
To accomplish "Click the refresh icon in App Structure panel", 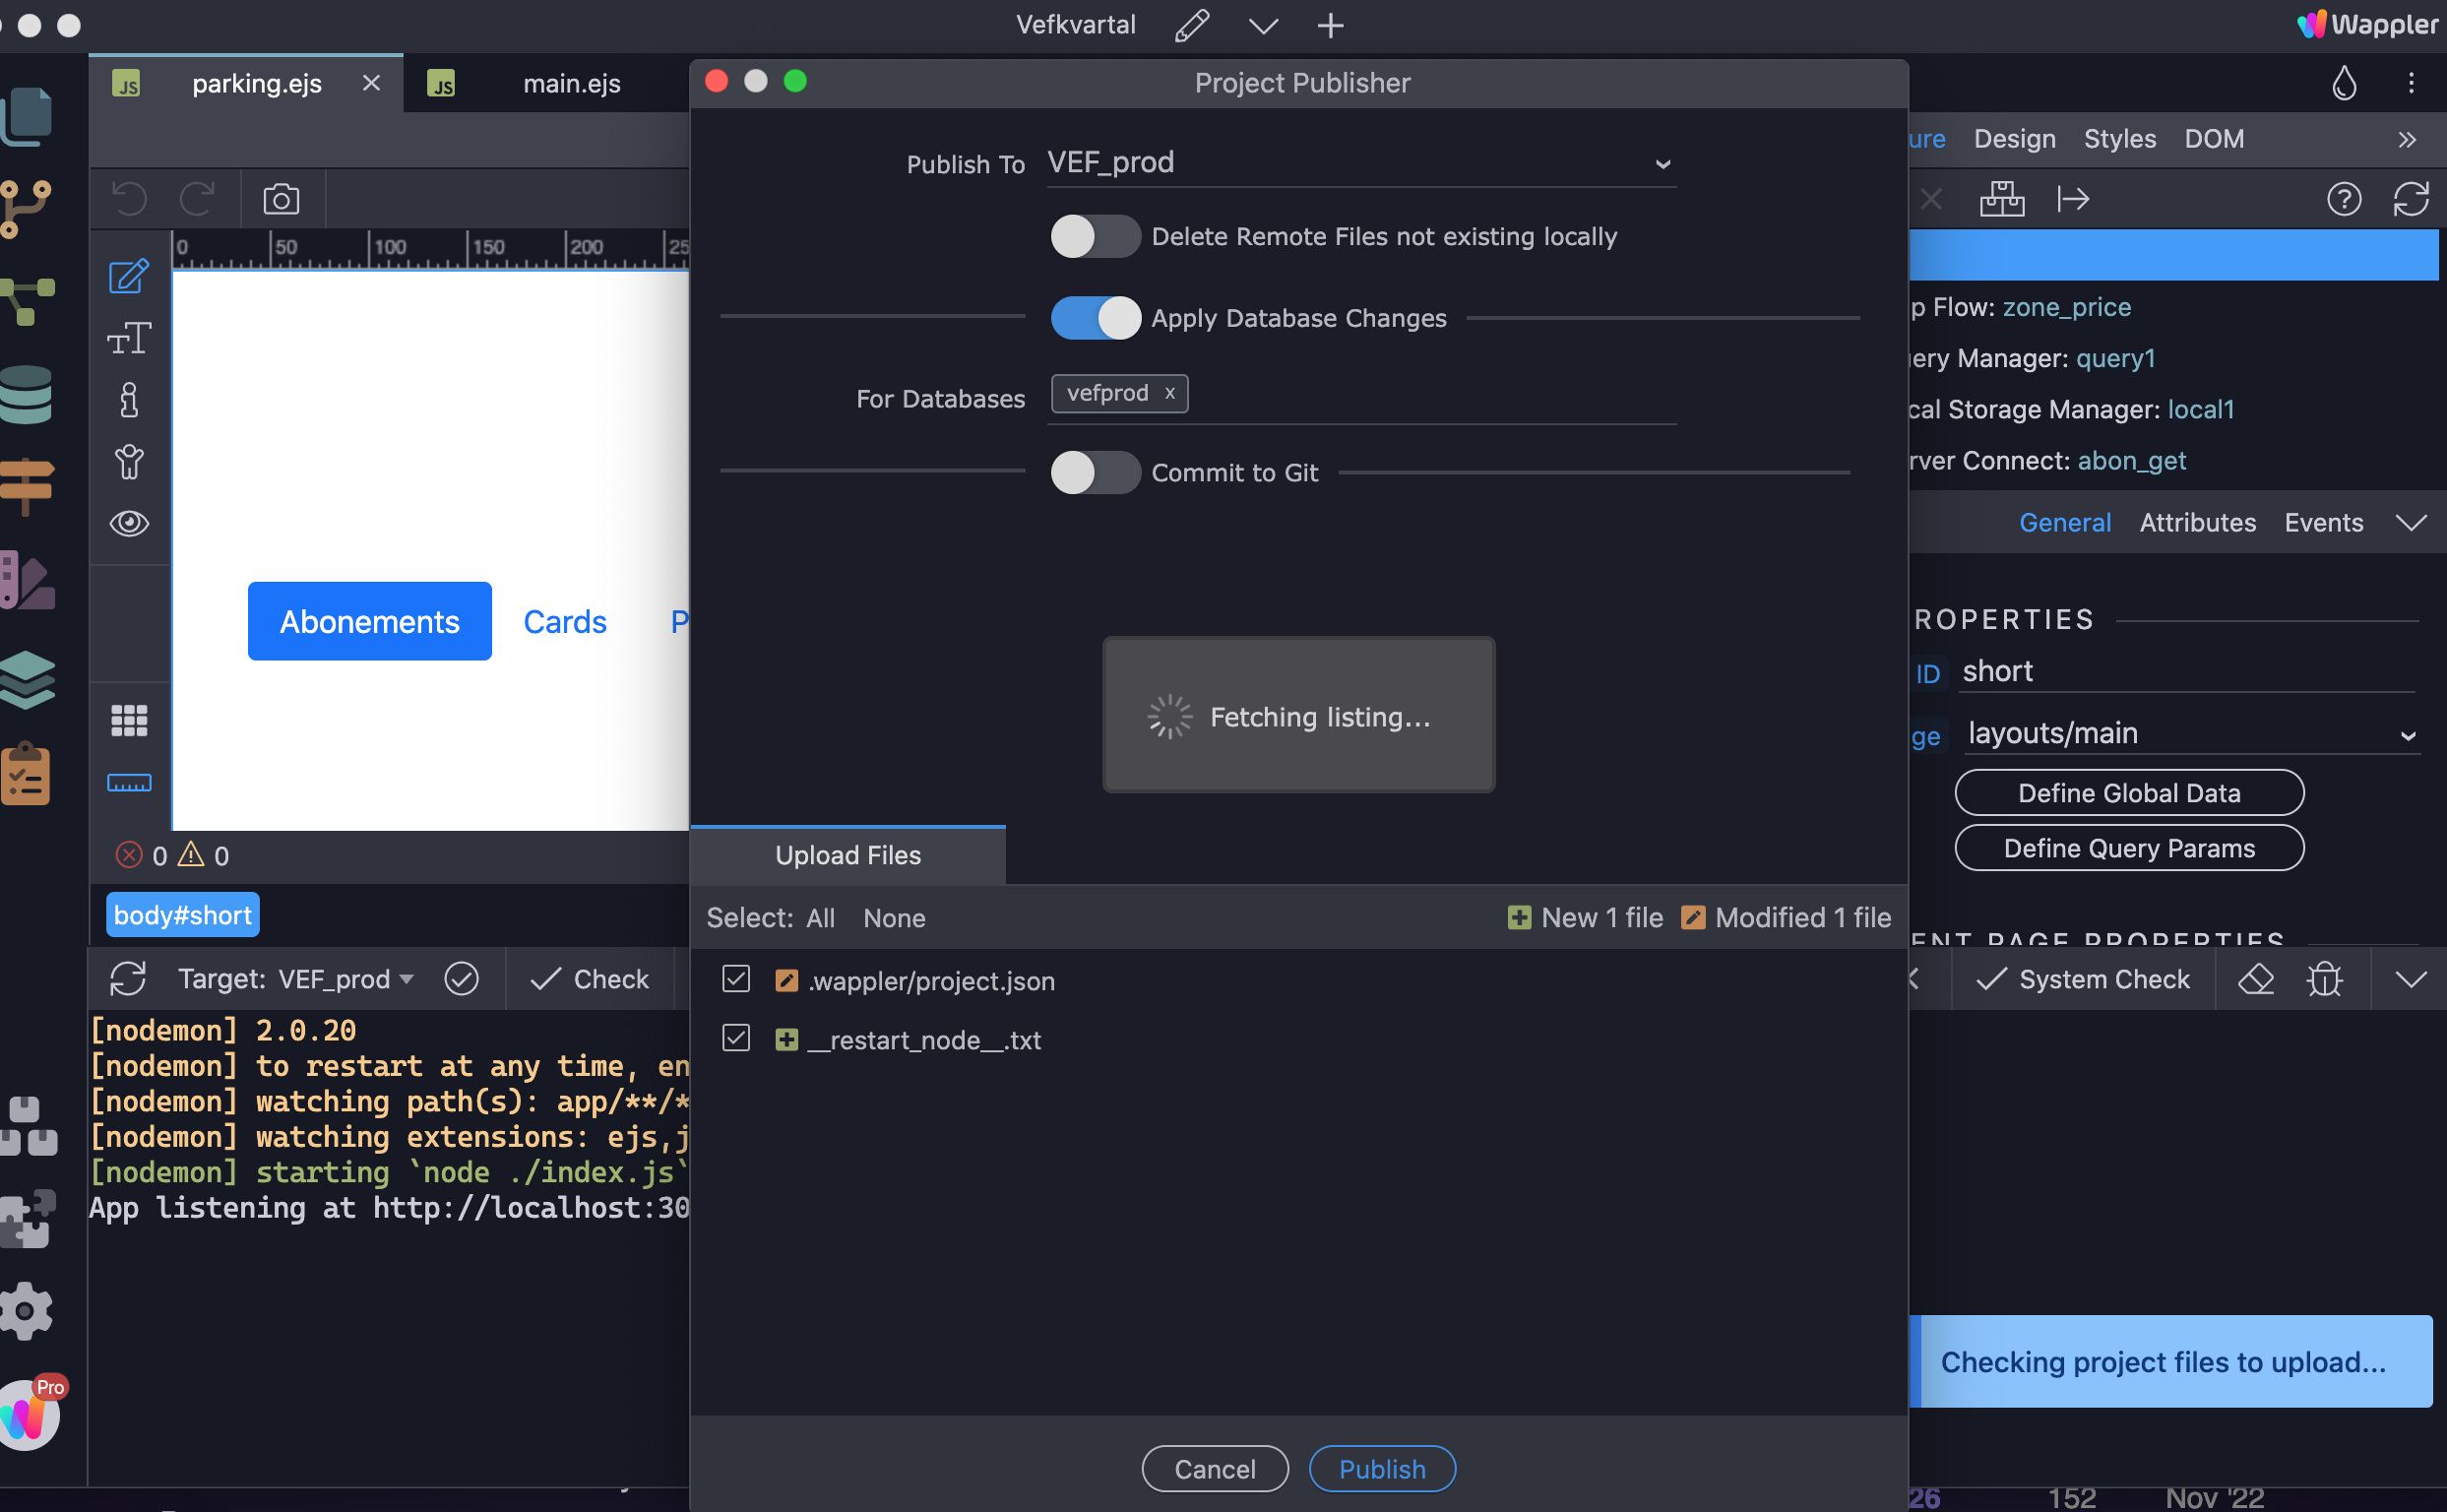I will point(2411,199).
